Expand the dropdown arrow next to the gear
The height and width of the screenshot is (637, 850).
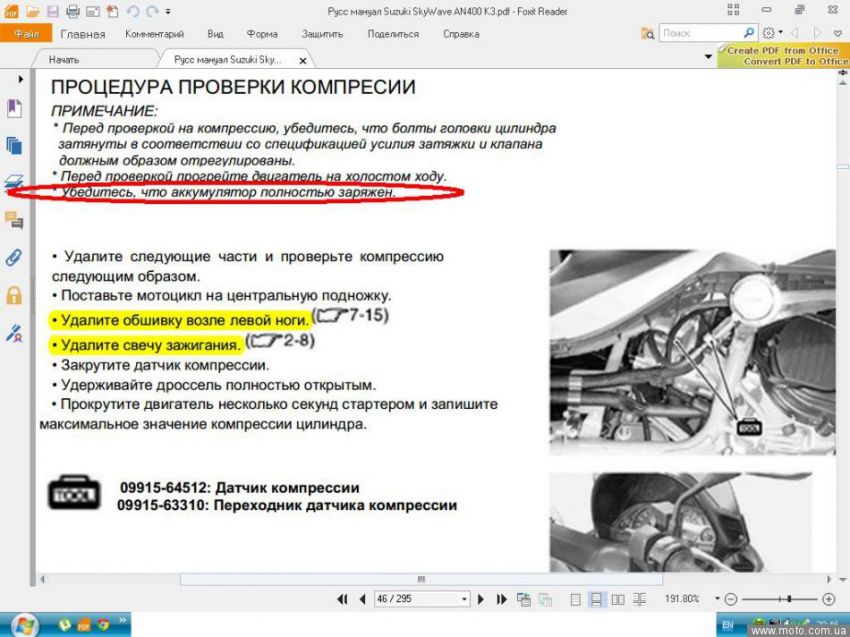[781, 32]
